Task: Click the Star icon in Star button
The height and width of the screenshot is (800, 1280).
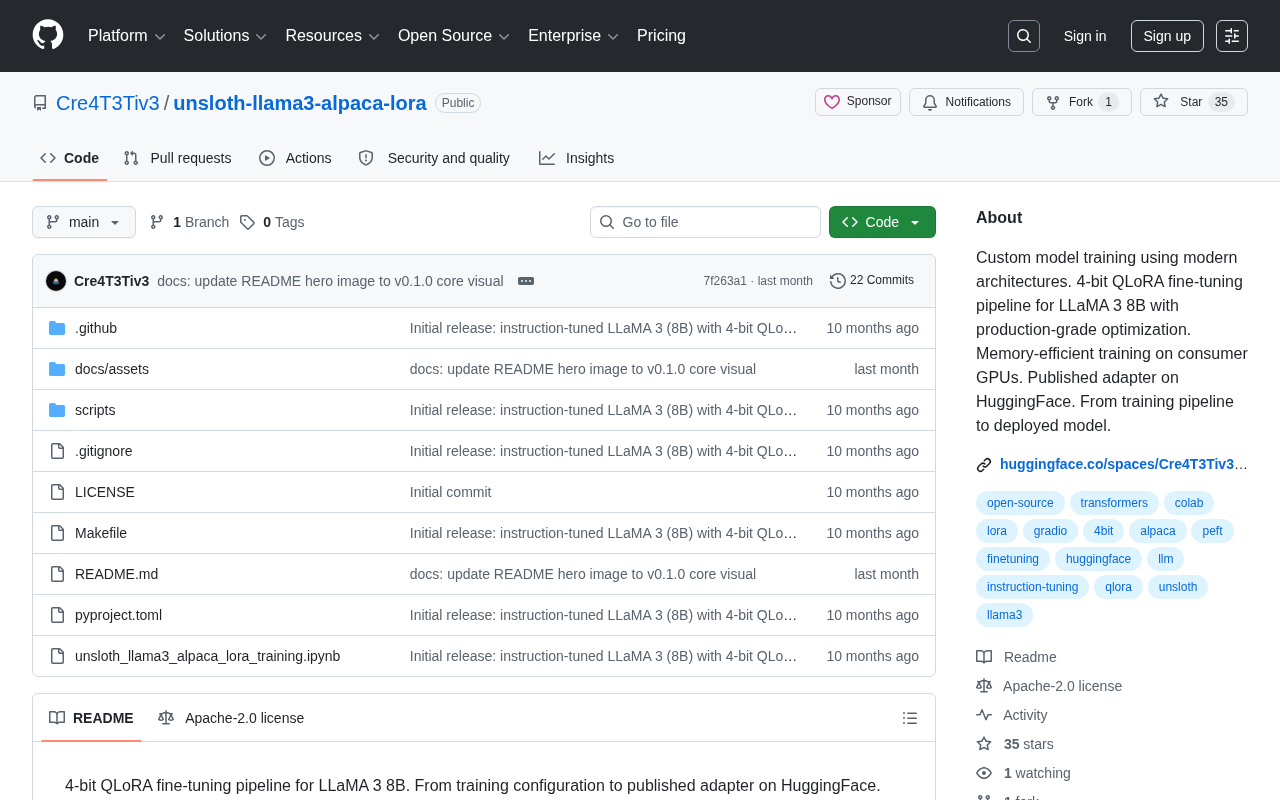Action: (x=1161, y=101)
